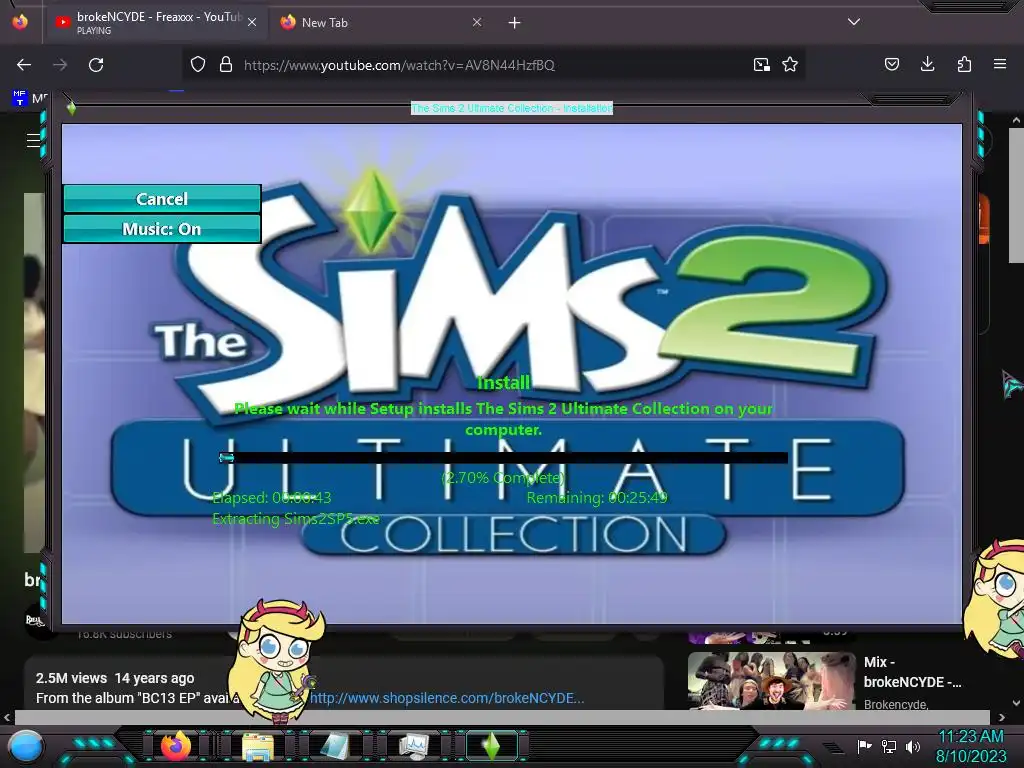Click the 2.5M views 14 years ago text
This screenshot has width=1024, height=768.
pyautogui.click(x=115, y=678)
